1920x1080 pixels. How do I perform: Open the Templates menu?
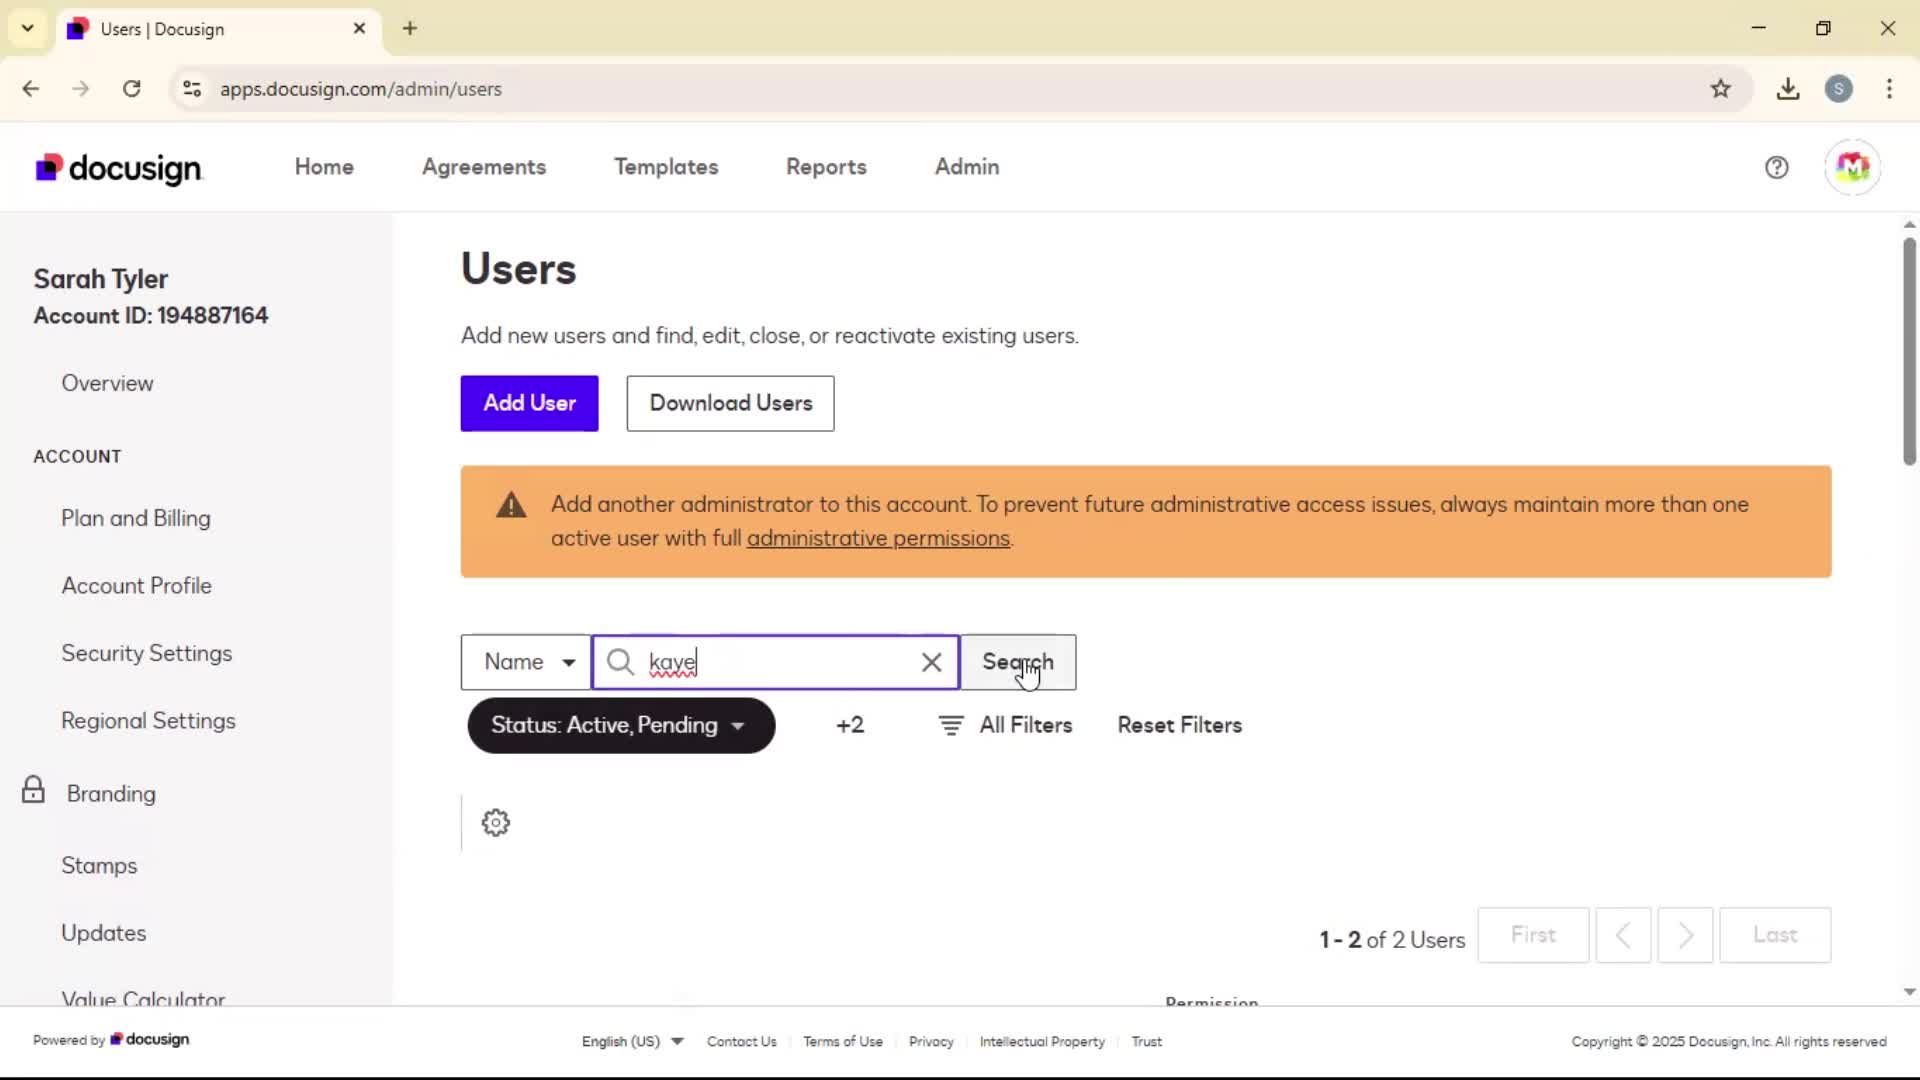(x=666, y=167)
